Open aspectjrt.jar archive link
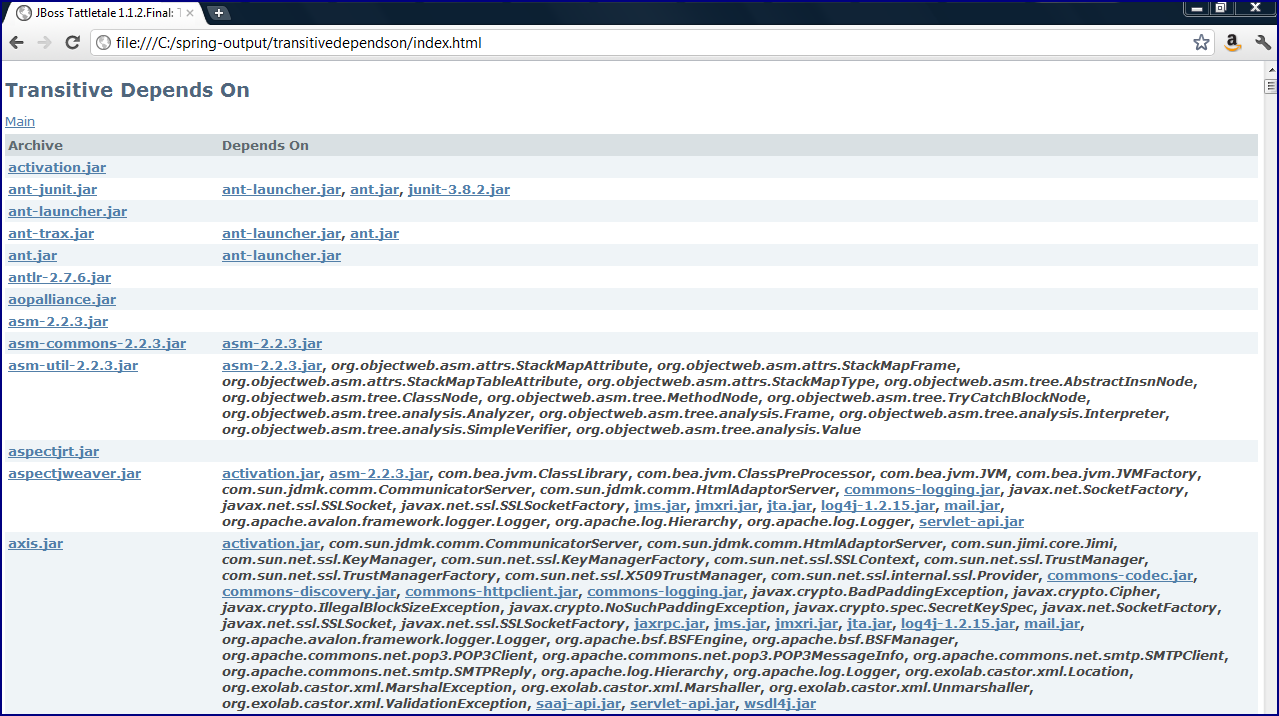Image resolution: width=1279 pixels, height=716 pixels. point(53,451)
